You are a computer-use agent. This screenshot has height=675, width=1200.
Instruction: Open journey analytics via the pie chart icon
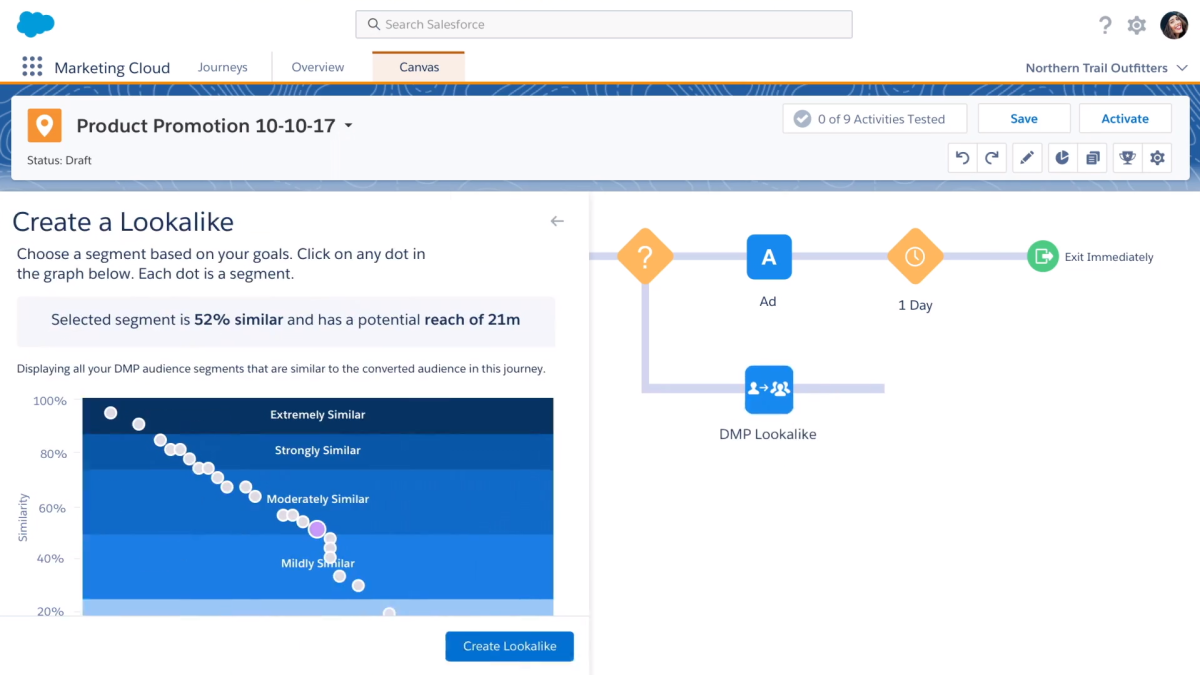click(1062, 157)
